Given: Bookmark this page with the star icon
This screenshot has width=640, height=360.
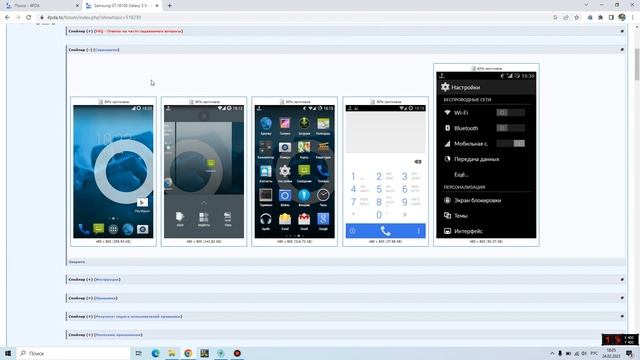Looking at the screenshot, I should [x=576, y=18].
